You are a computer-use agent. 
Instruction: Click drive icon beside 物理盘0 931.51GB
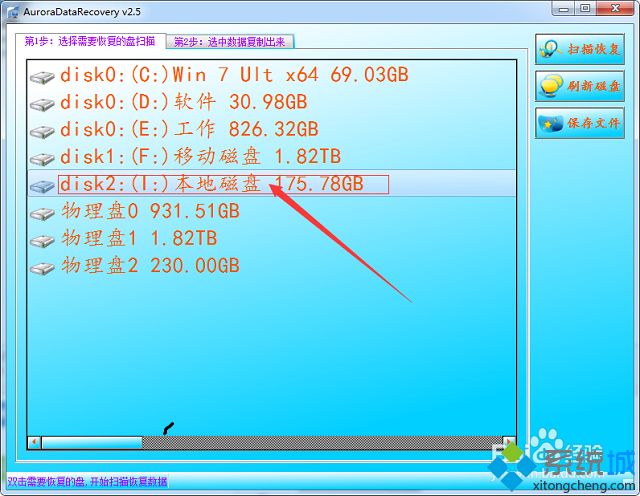[42, 214]
